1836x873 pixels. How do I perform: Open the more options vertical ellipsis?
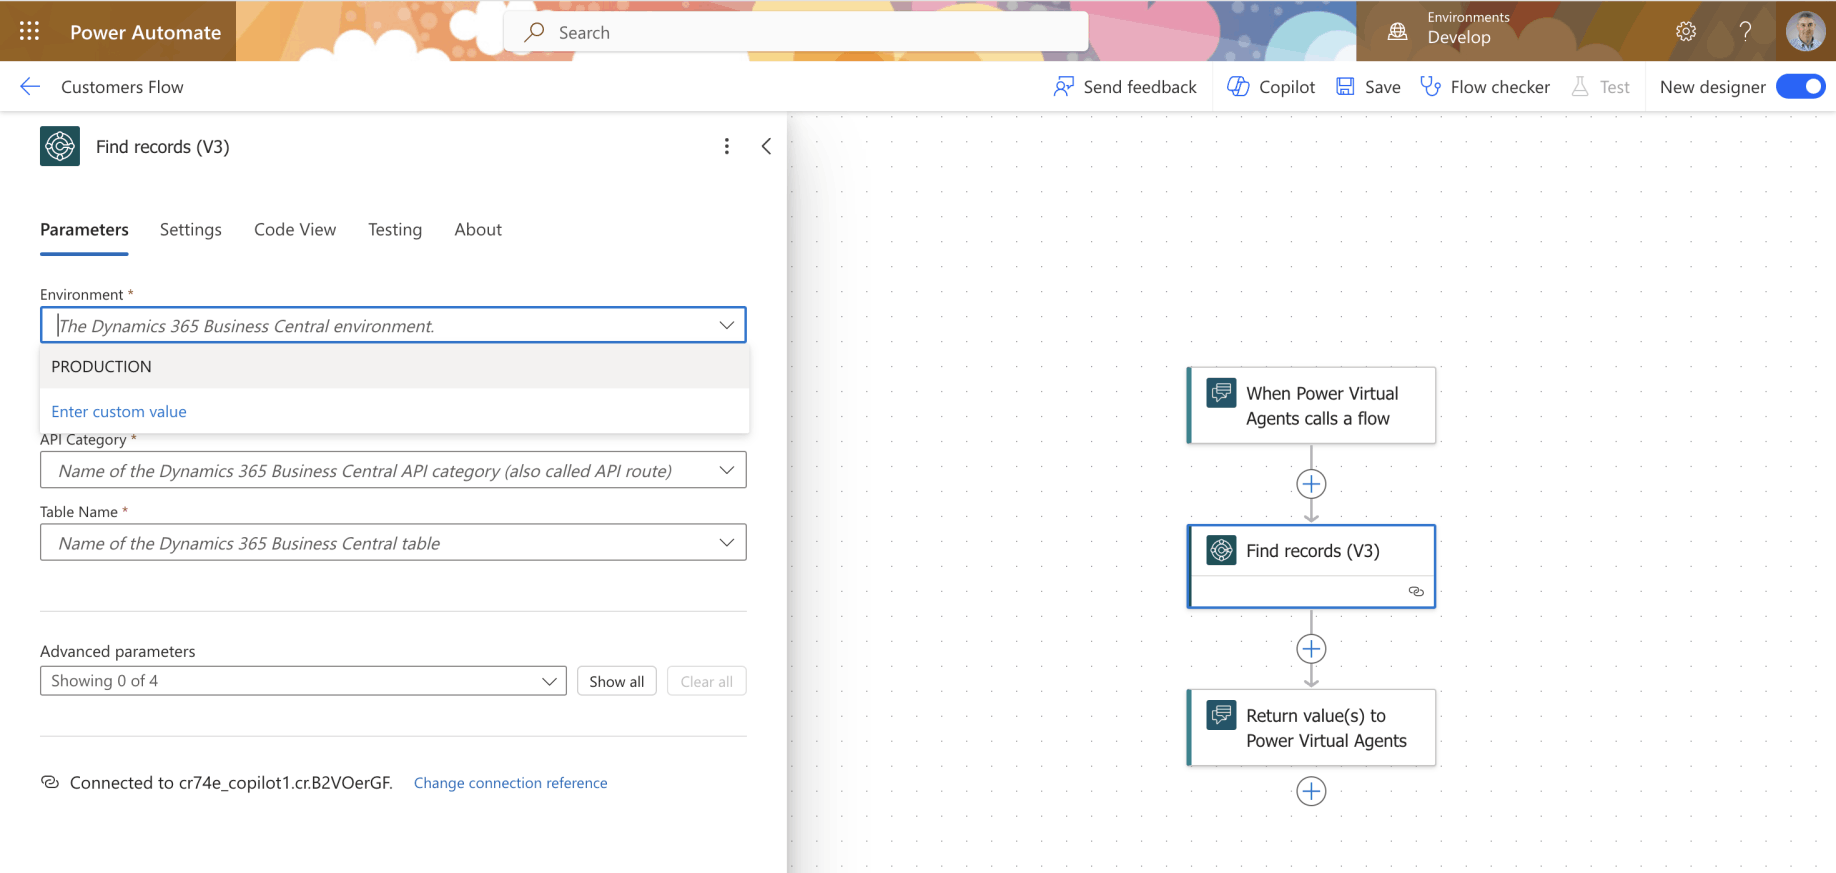click(727, 146)
